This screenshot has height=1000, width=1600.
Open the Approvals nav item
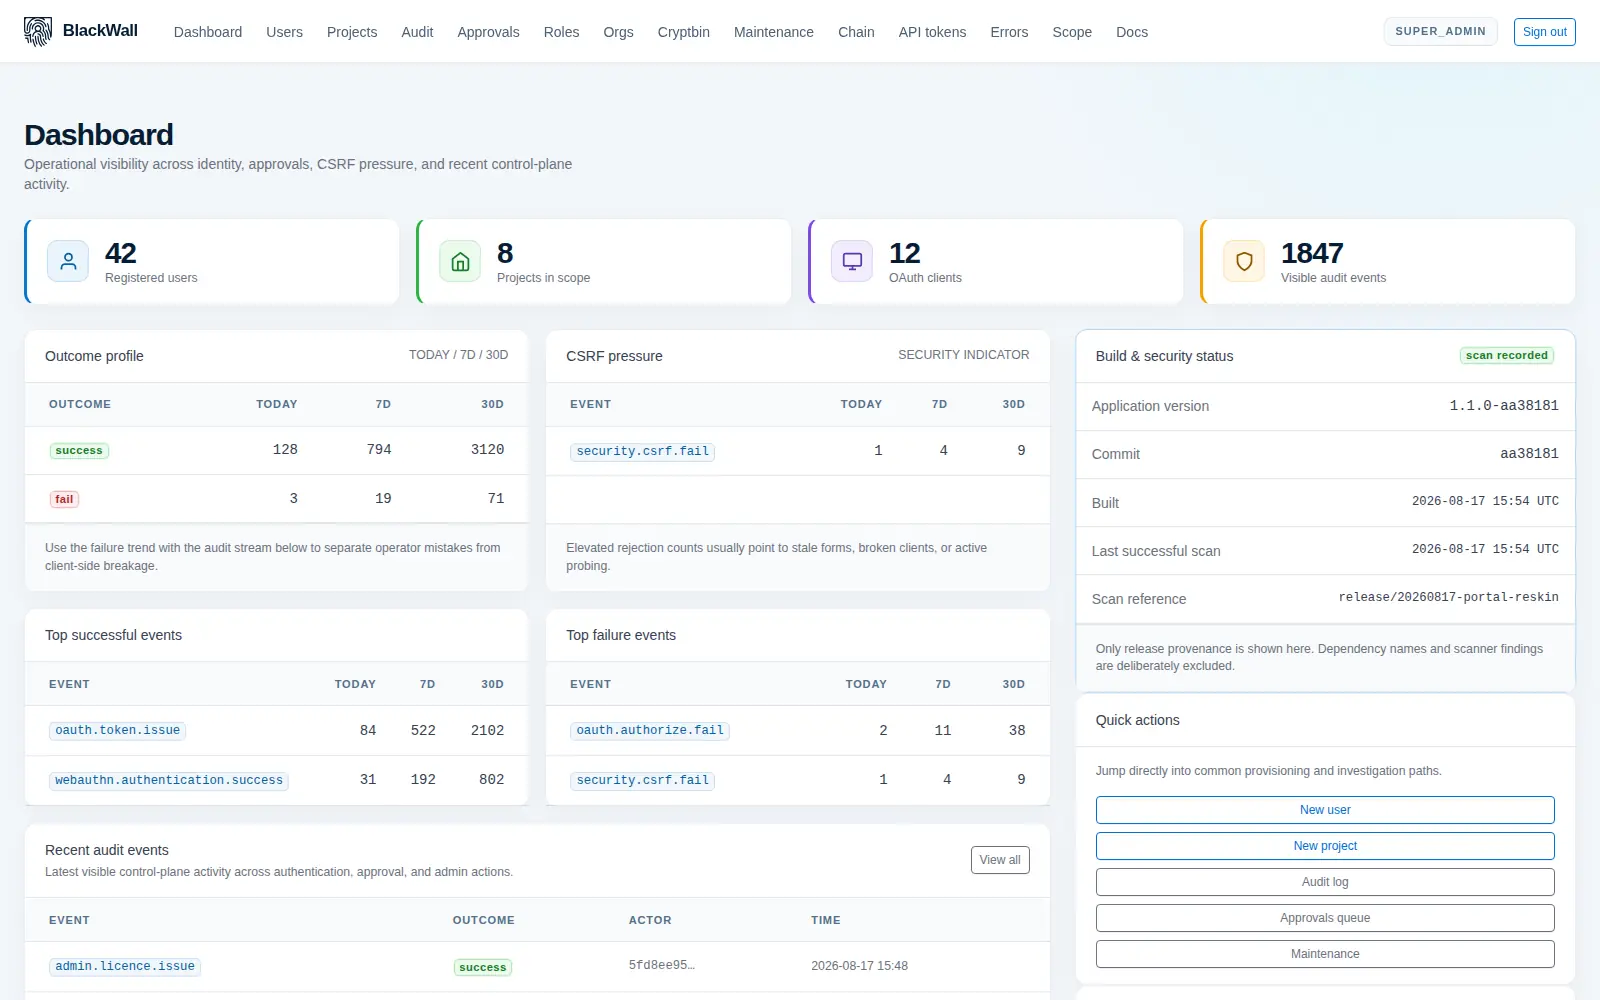[x=488, y=32]
